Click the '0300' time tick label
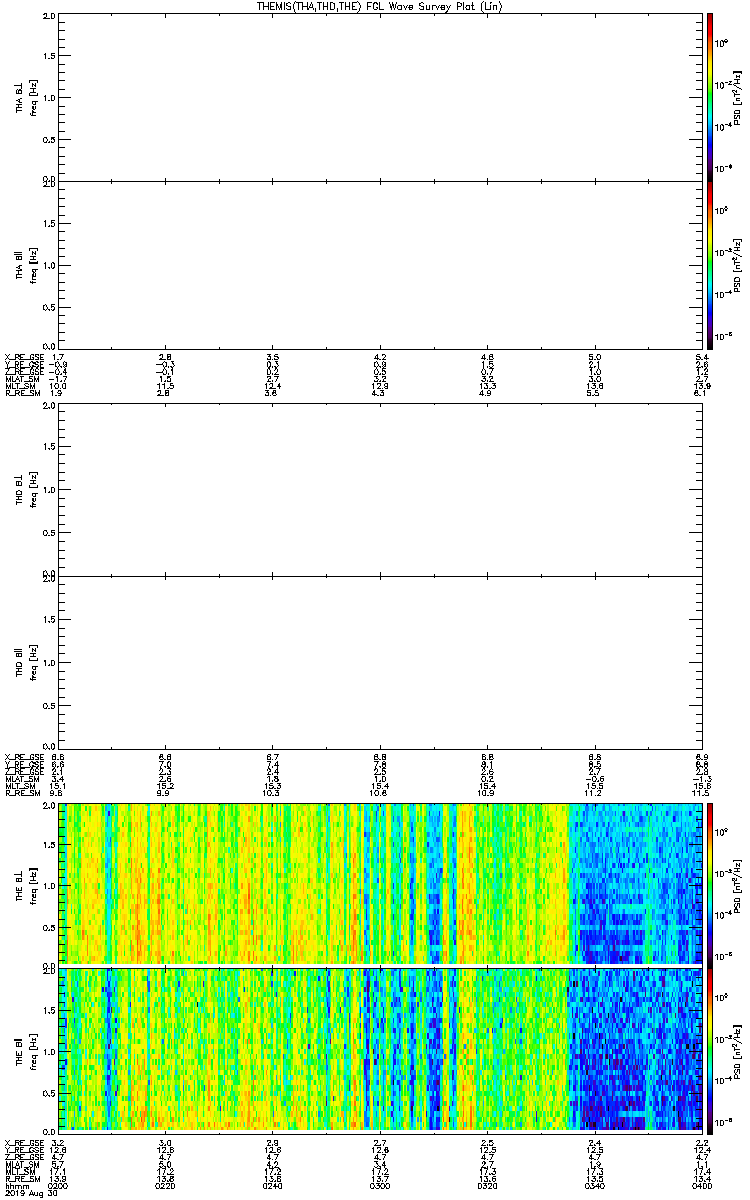This screenshot has width=750, height=1200. pos(379,1186)
